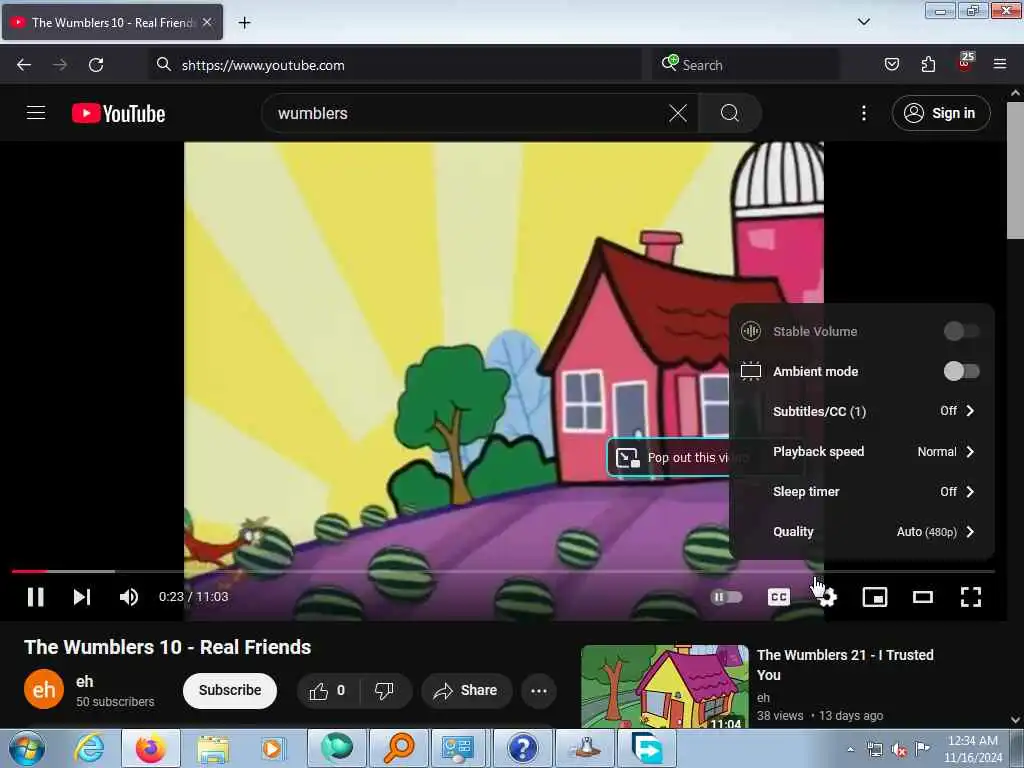The width and height of the screenshot is (1024, 768).
Task: Turn on closed captions CC button
Action: tap(778, 597)
